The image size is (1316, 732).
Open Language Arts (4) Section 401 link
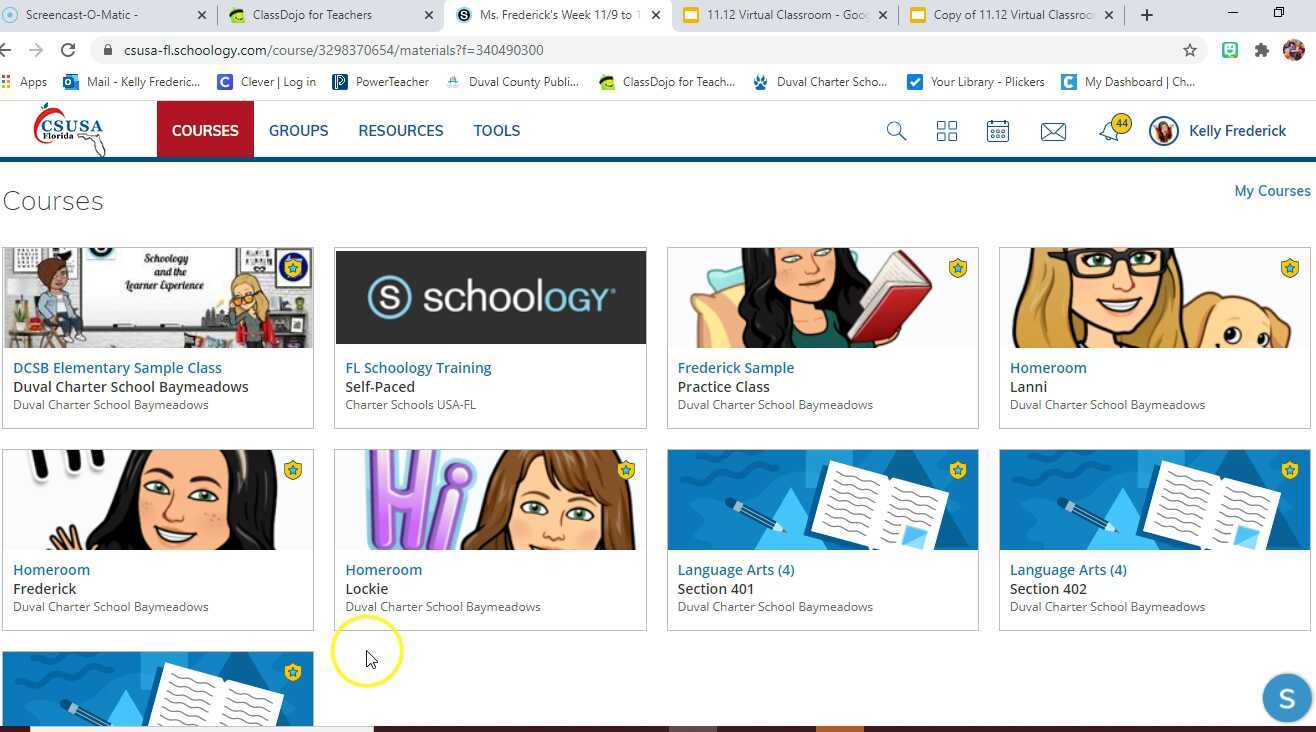736,570
